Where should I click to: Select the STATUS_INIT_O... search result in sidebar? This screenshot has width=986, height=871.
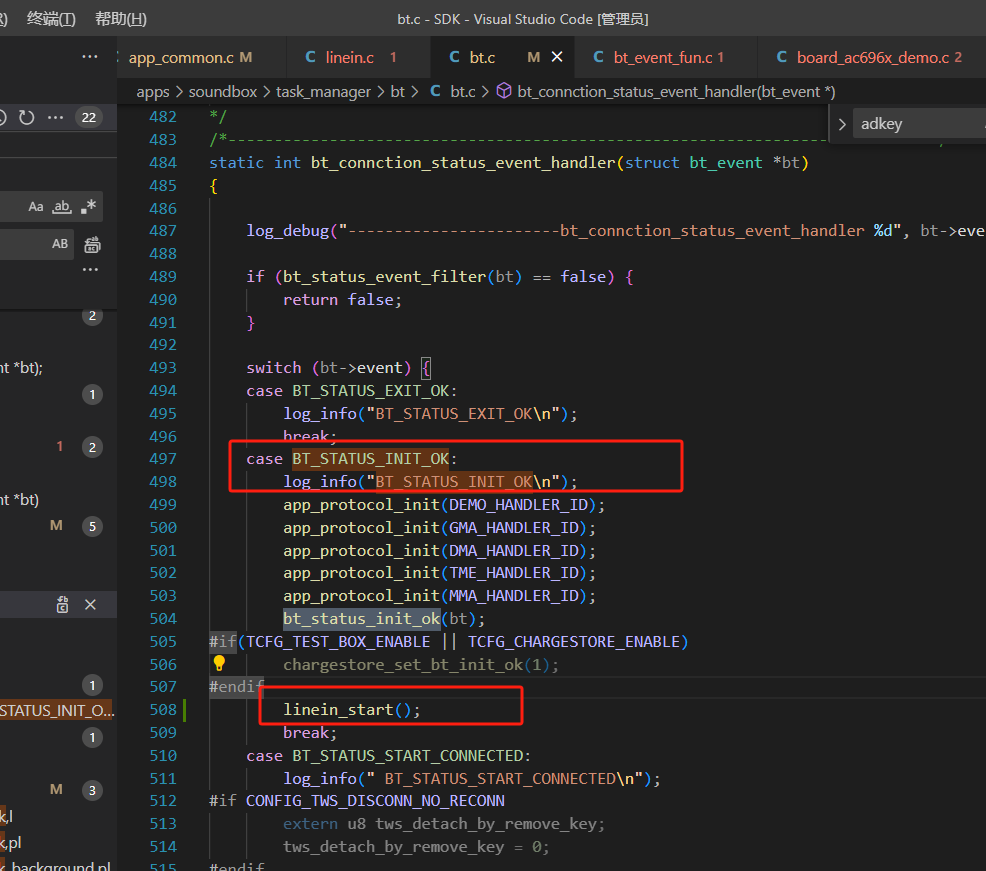57,711
